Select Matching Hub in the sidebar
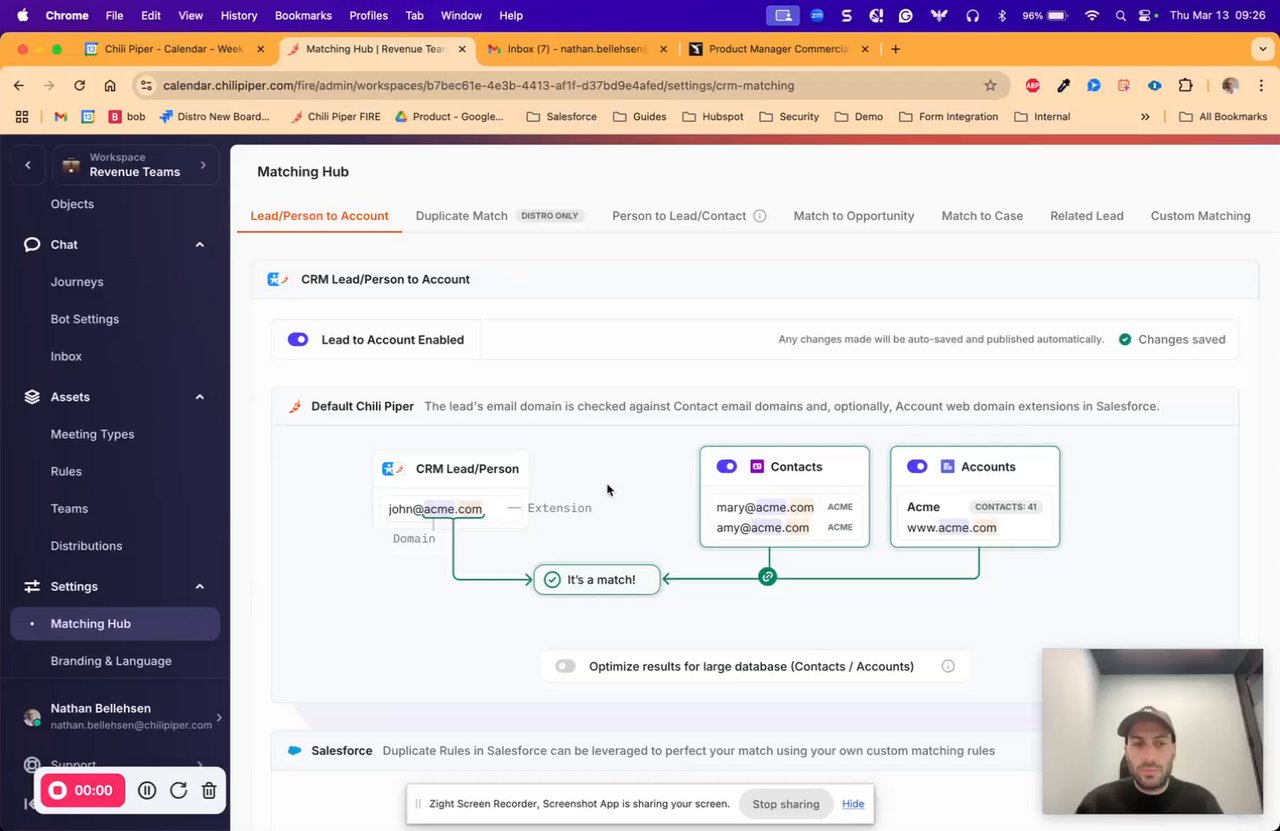Viewport: 1280px width, 831px height. (x=115, y=624)
